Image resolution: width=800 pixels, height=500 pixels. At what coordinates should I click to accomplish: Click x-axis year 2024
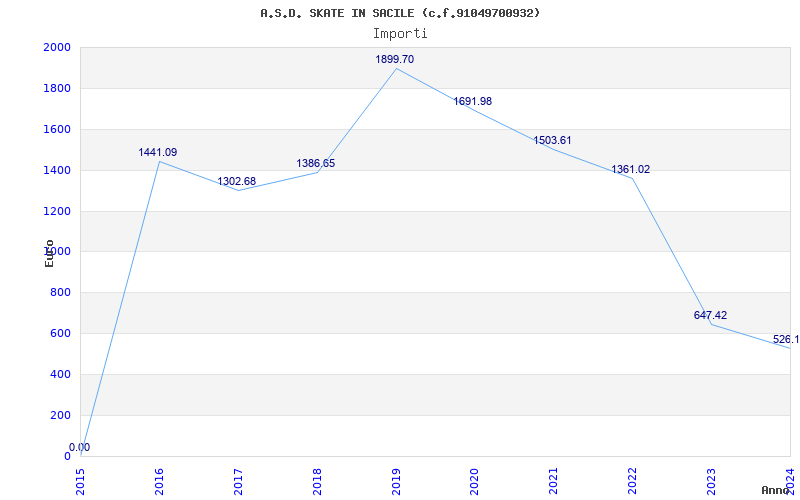790,481
